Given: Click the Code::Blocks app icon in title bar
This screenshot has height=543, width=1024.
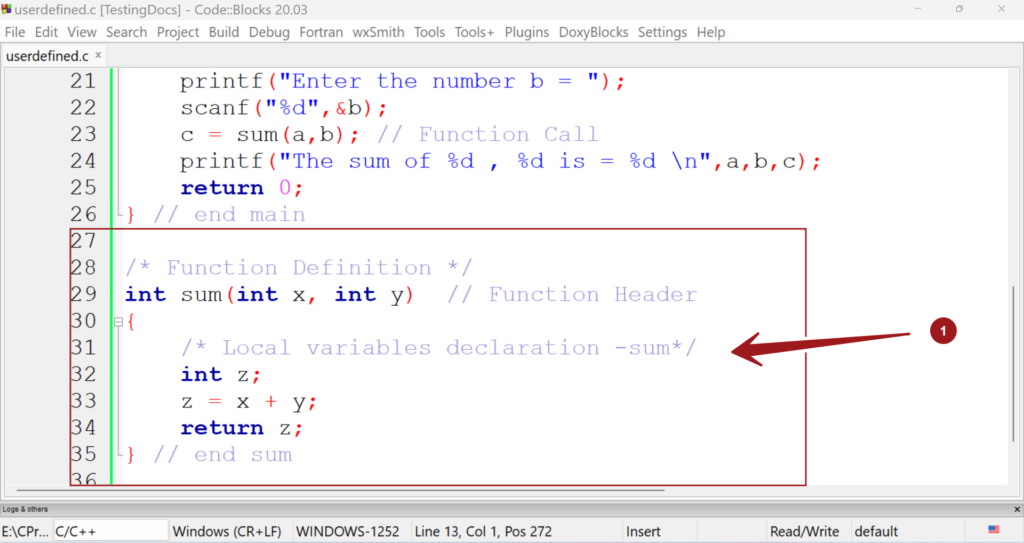Looking at the screenshot, I should point(8,9).
